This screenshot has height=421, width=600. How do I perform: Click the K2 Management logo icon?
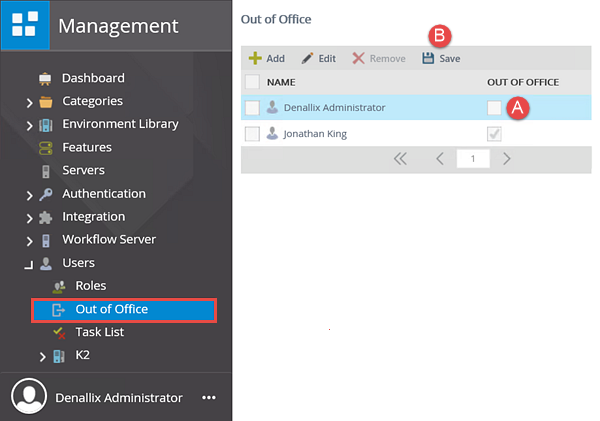[x=24, y=25]
